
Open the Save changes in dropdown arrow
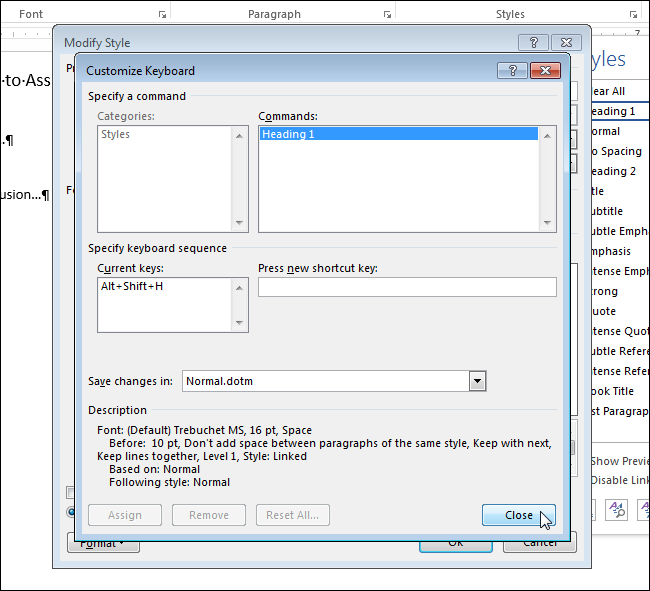pyautogui.click(x=477, y=381)
